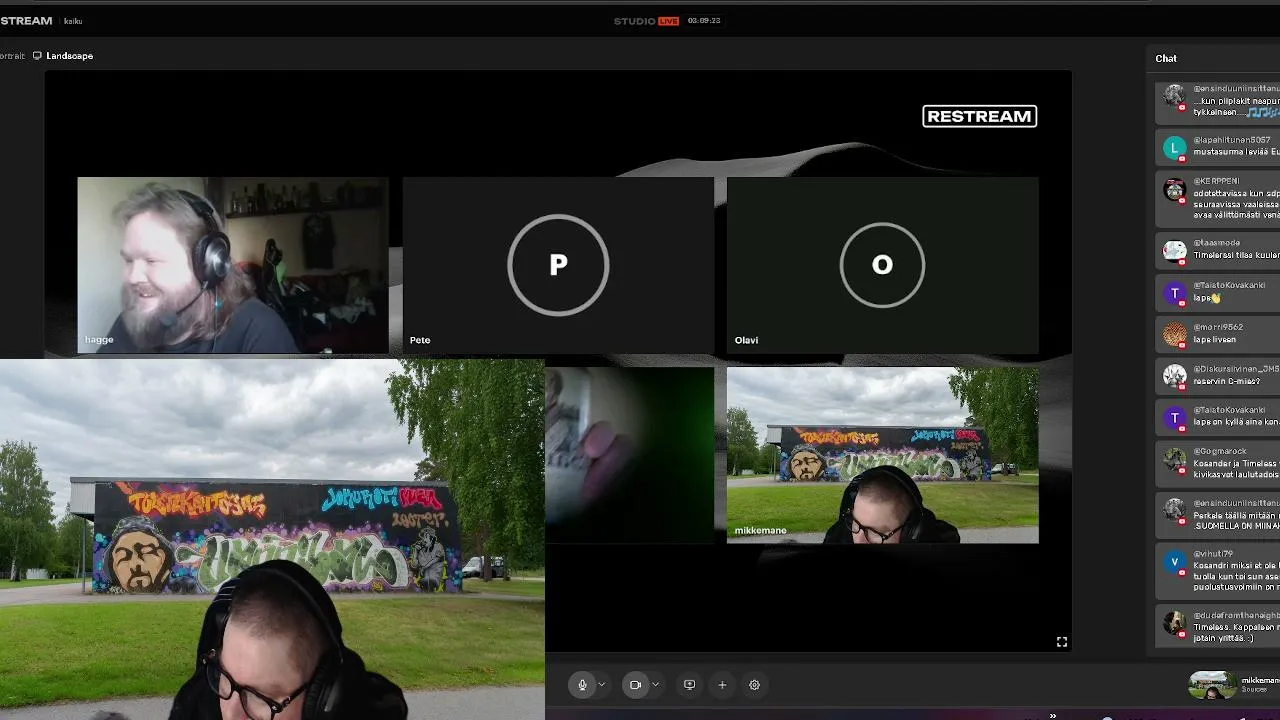The width and height of the screenshot is (1280, 720).
Task: Select hagge's video tile
Action: [233, 265]
